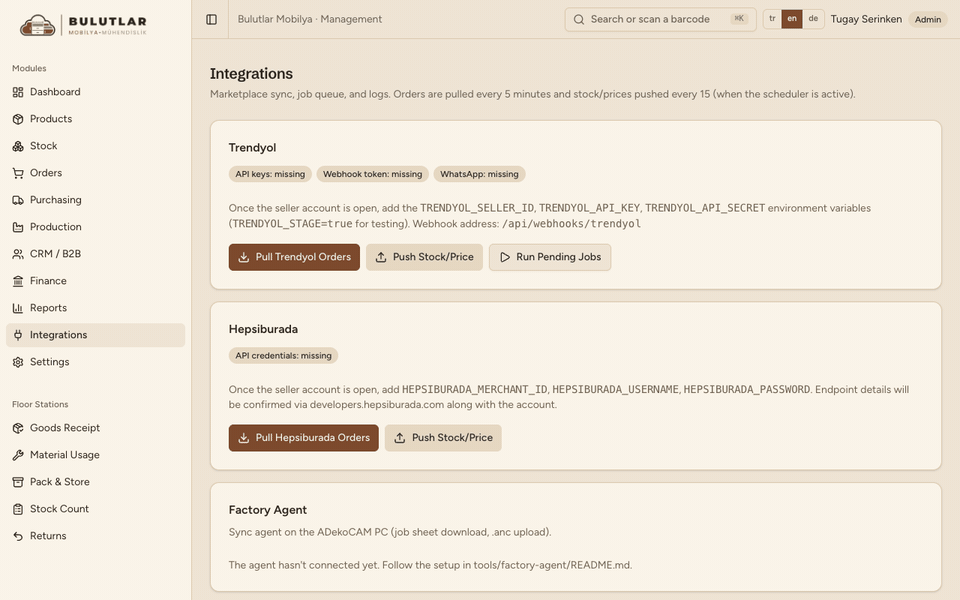Viewport: 960px width, 600px height.
Task: Click the Stock cubes icon
Action: [18, 146]
